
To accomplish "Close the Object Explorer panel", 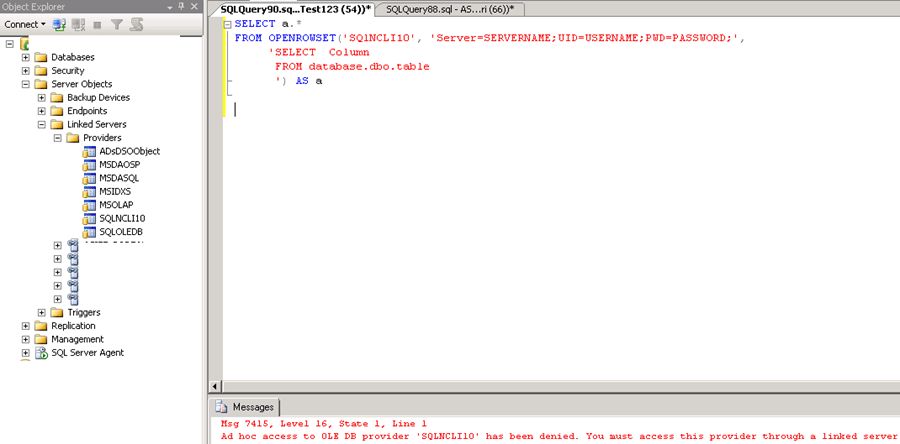I will [194, 7].
